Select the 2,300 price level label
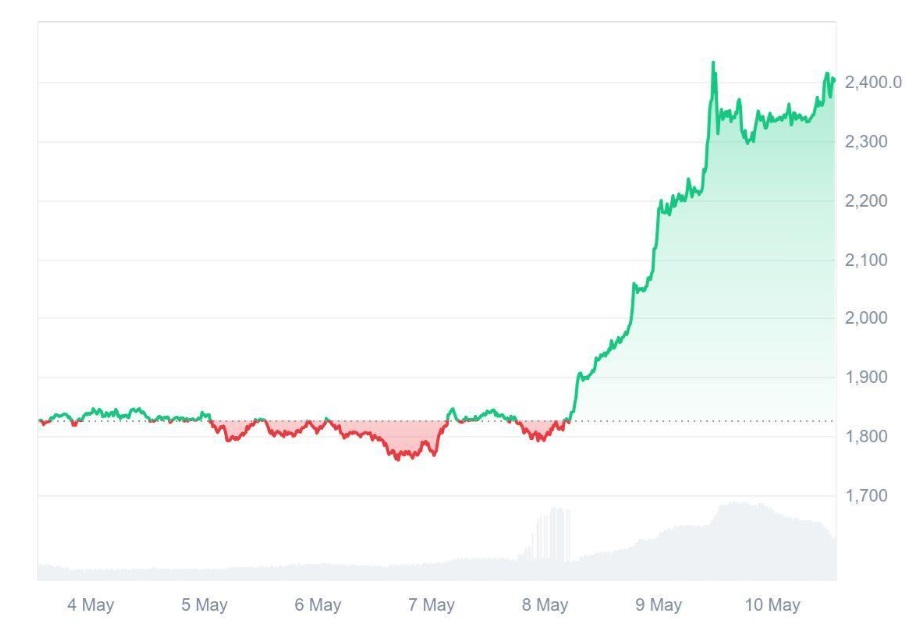This screenshot has height=633, width=914. tap(866, 142)
